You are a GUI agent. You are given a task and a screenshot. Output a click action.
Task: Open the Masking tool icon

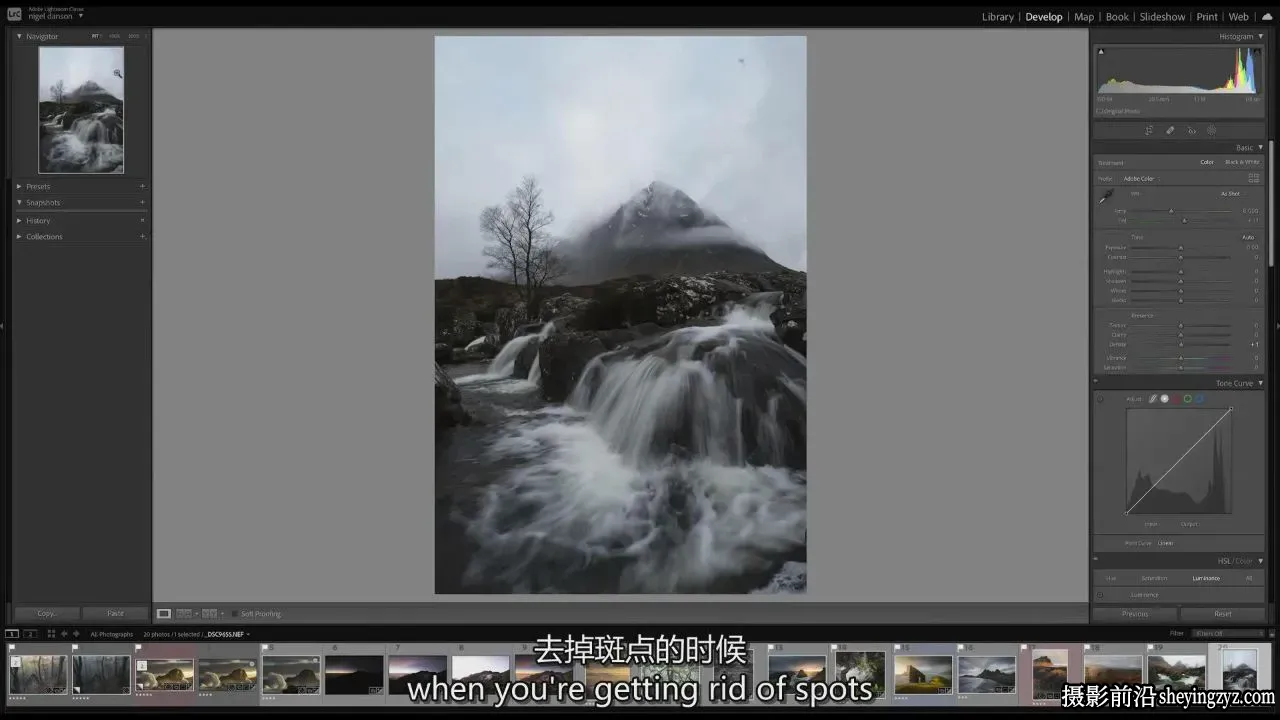click(1212, 130)
